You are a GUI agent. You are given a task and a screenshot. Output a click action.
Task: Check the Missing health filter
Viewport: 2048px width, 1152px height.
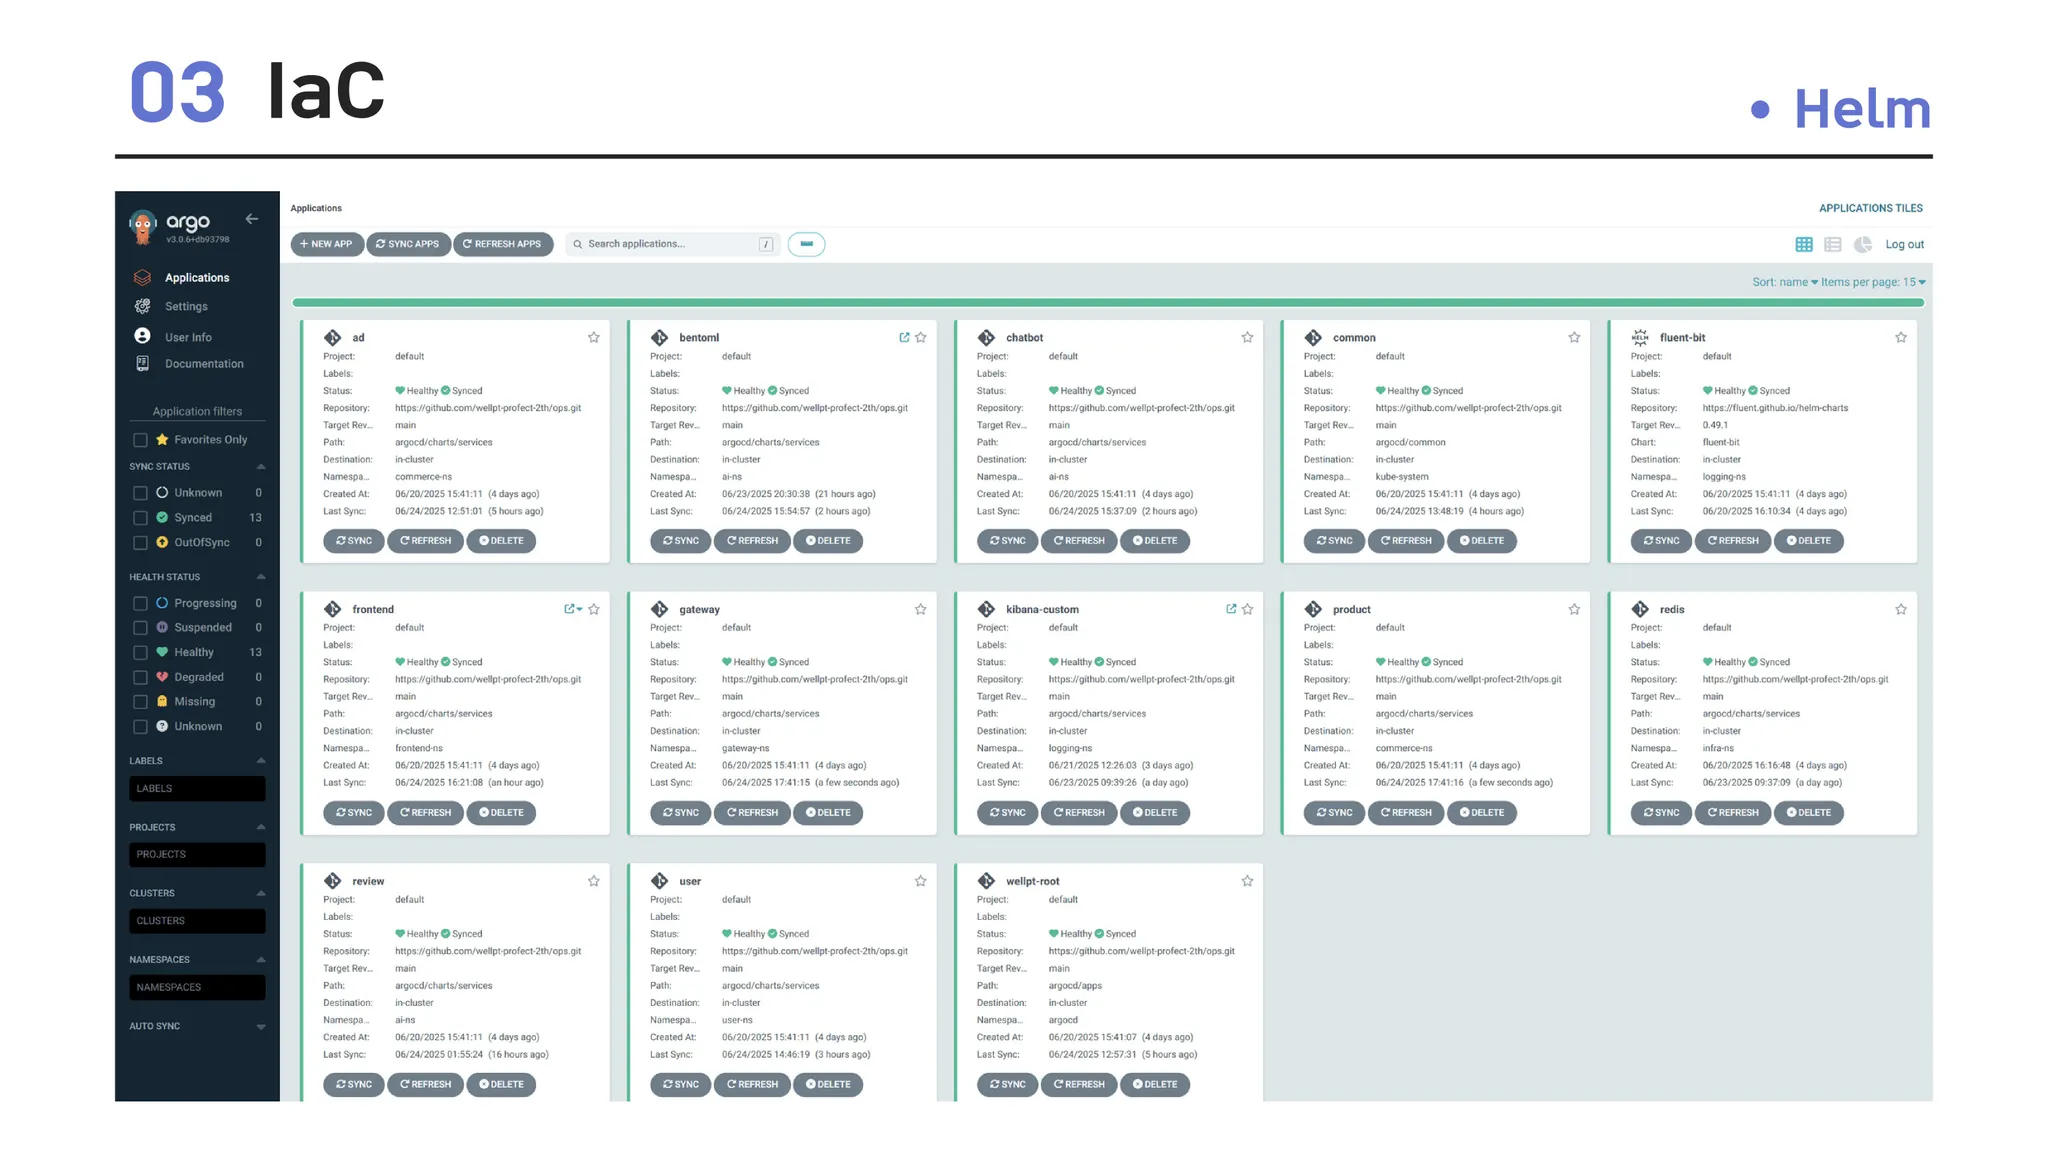[x=140, y=702]
